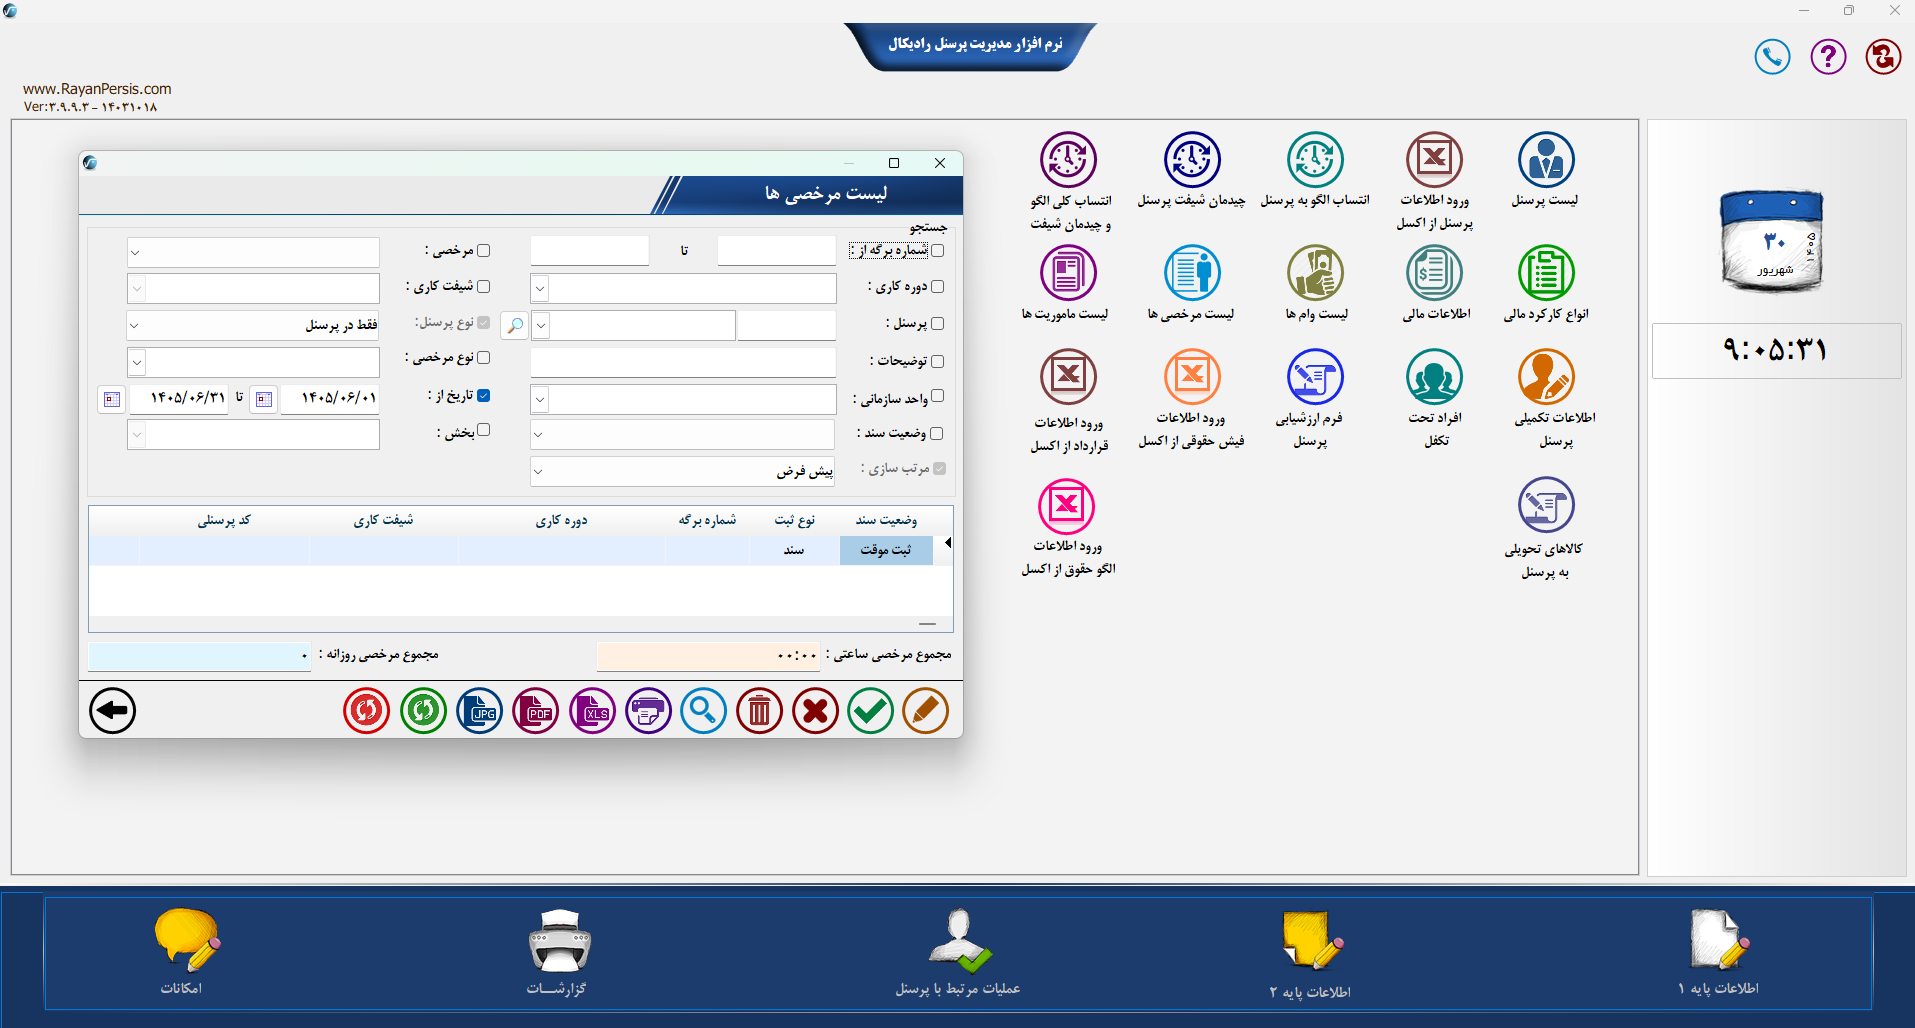Image resolution: width=1915 pixels, height=1028 pixels.
Task: Click the red X cancel button
Action: [x=815, y=711]
